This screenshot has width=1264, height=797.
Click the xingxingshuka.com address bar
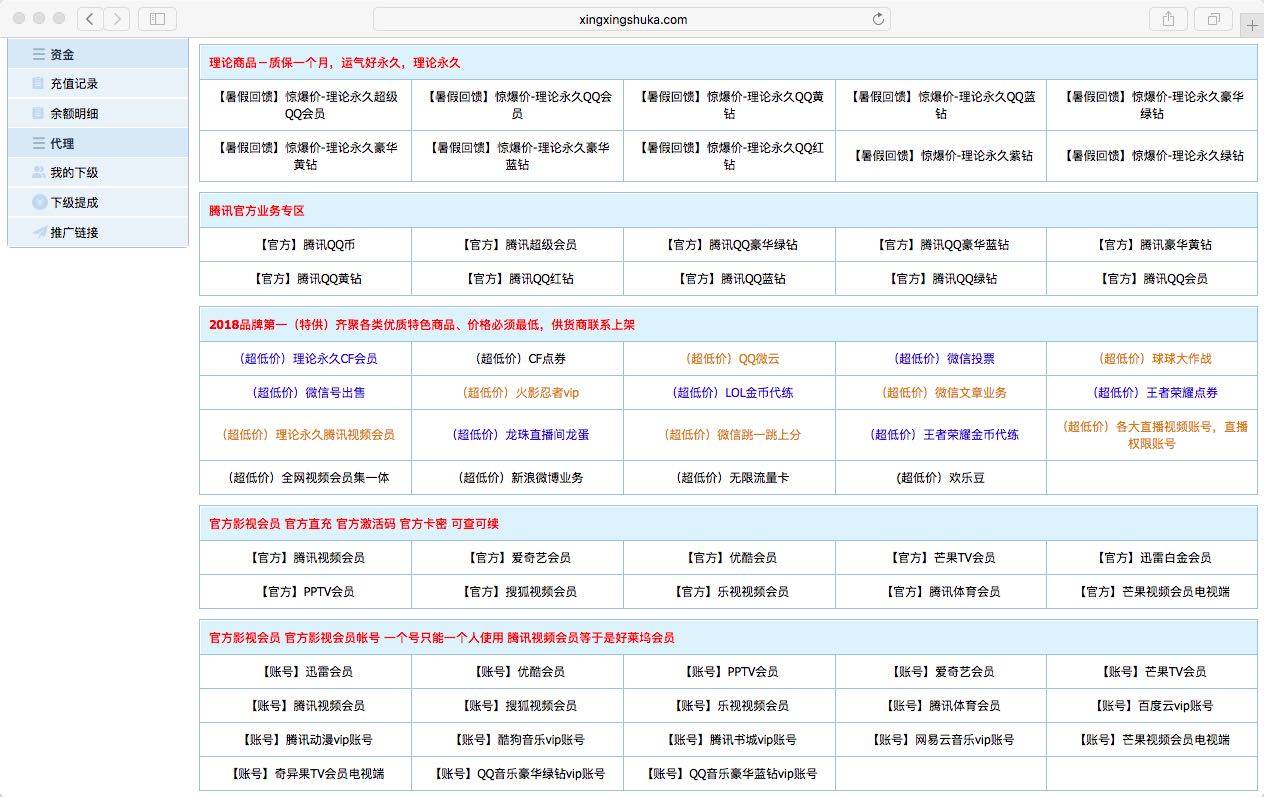pyautogui.click(x=632, y=19)
